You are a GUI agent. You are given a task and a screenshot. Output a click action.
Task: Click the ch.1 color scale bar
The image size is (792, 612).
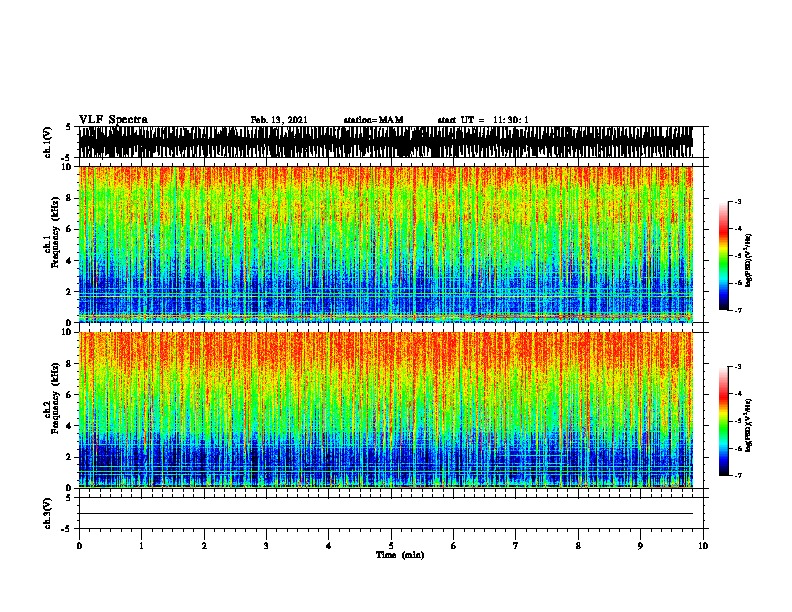[724, 256]
